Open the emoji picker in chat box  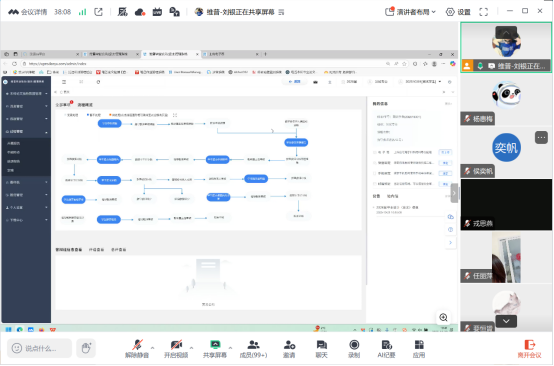(x=17, y=348)
